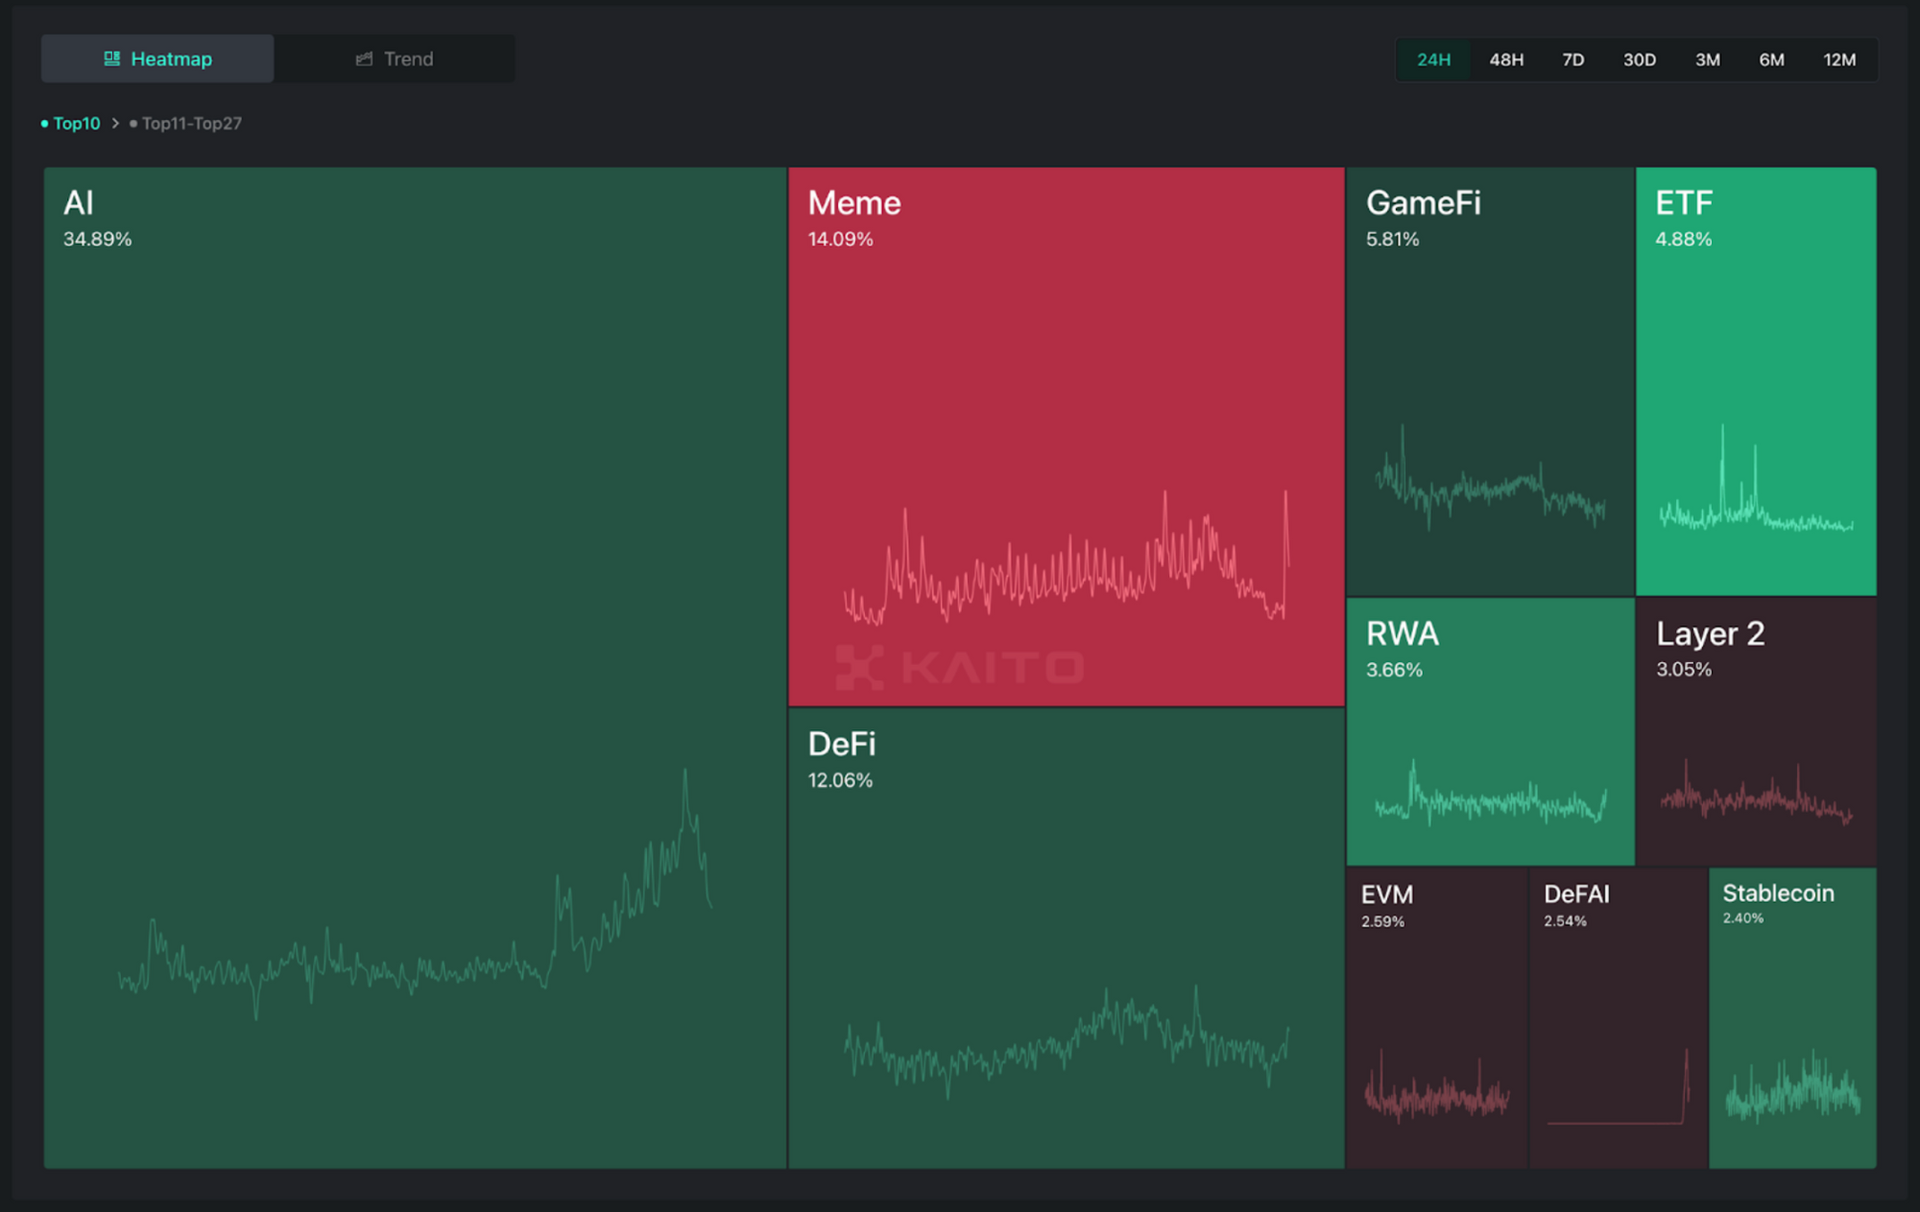Choose the 7D time range
Screen dimensions: 1920x1212
pos(1573,60)
